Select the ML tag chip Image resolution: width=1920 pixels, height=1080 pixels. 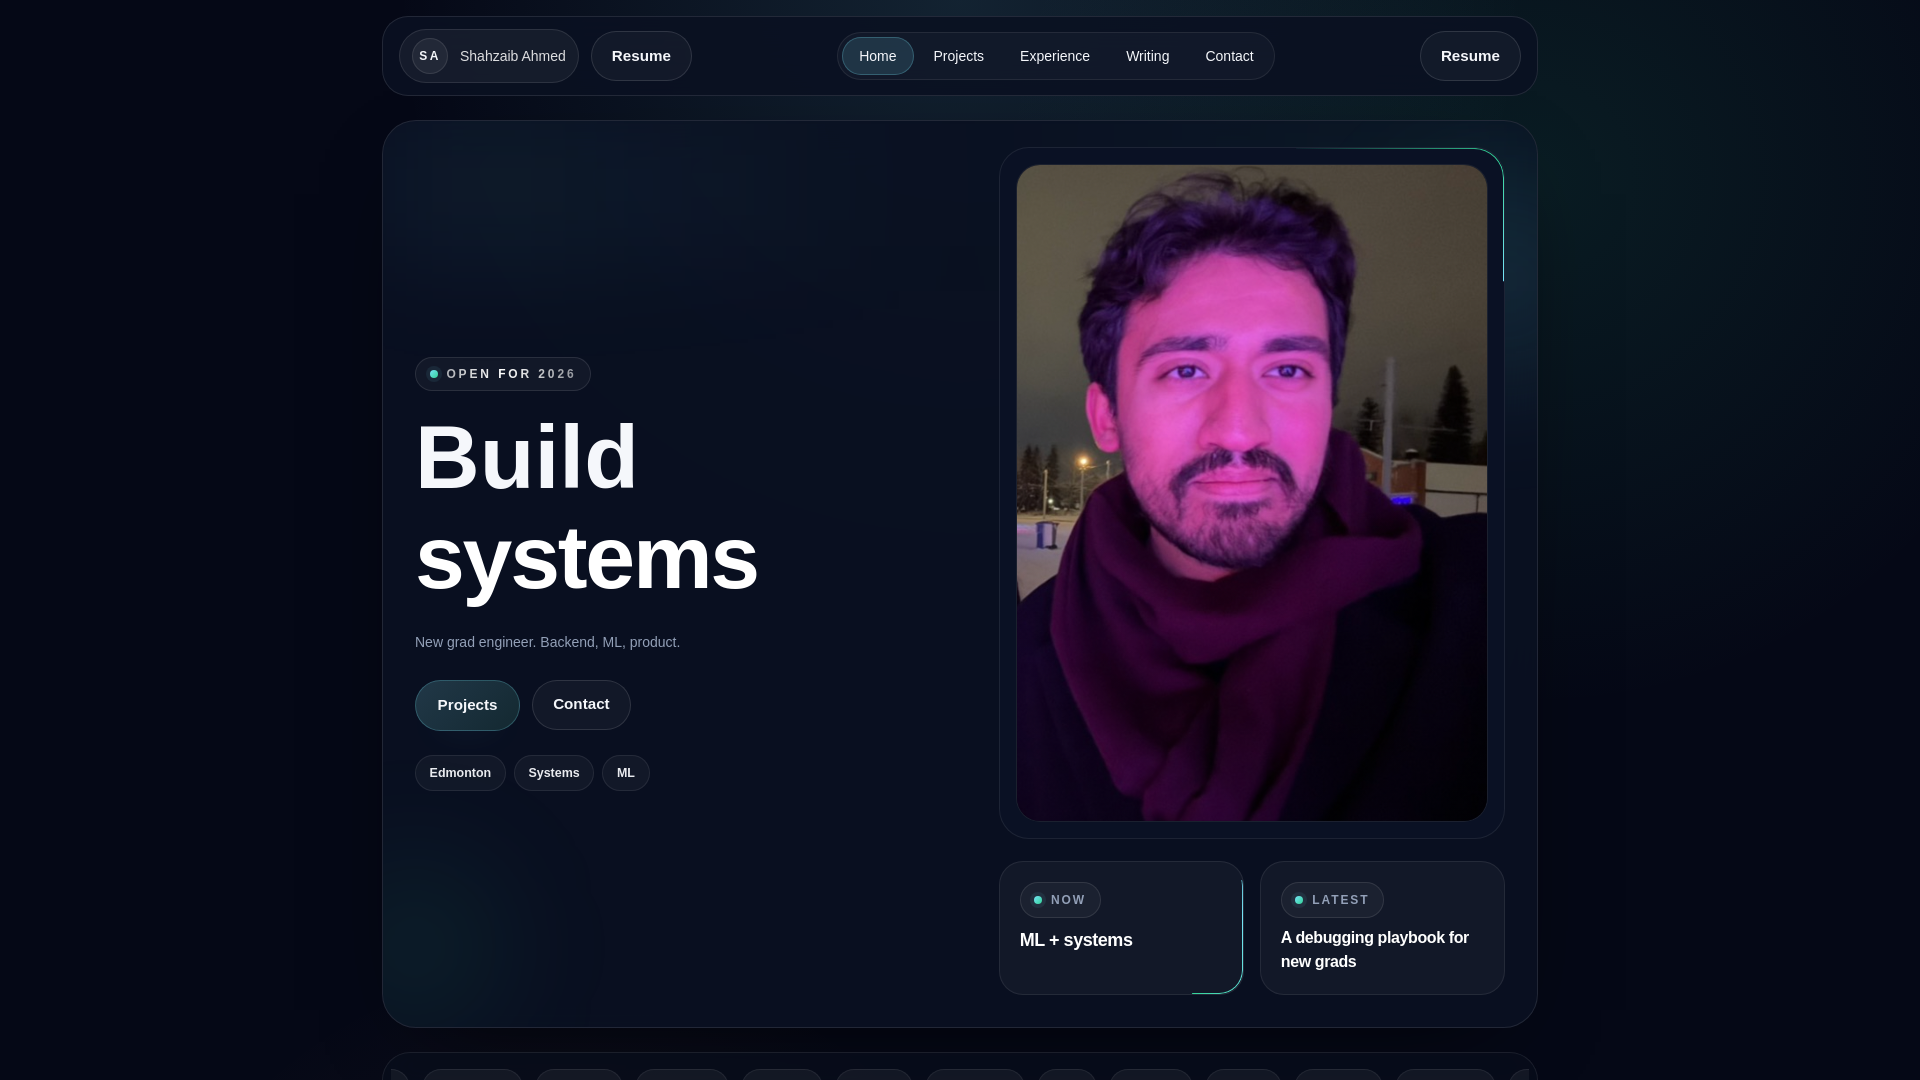(626, 773)
